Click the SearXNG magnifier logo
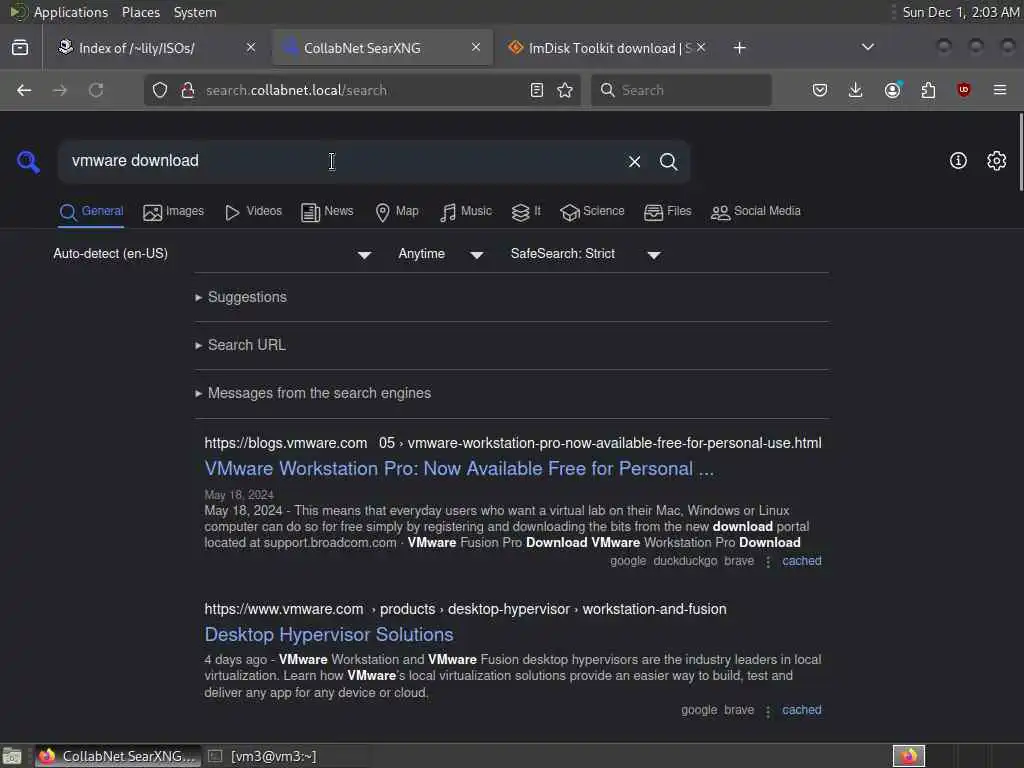The image size is (1024, 768). [28, 161]
